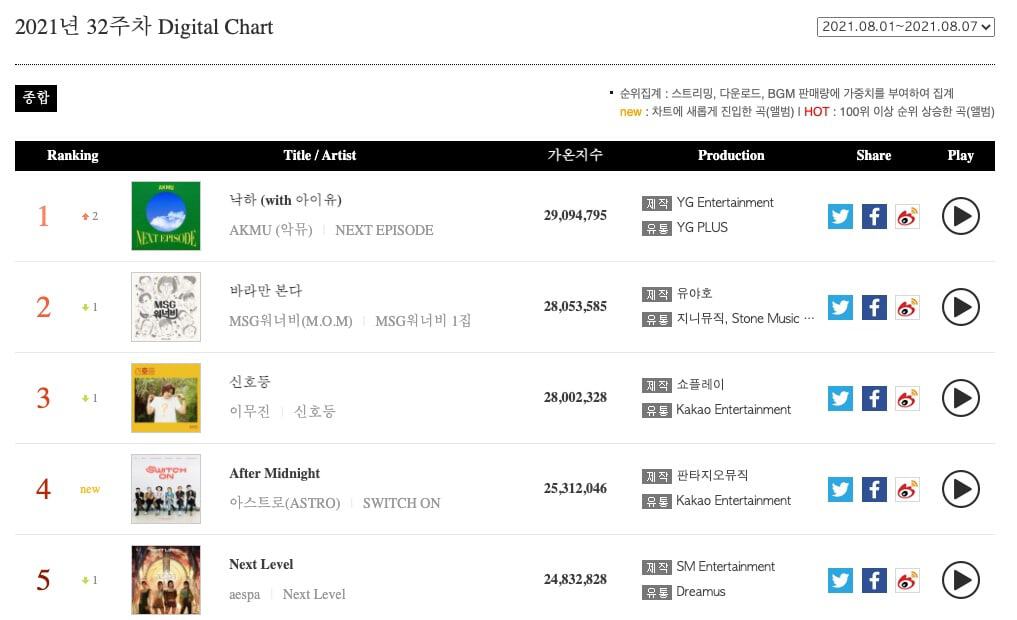Select the 종합 chart tab
Viewport: 1017px width, 620px height.
(36, 98)
